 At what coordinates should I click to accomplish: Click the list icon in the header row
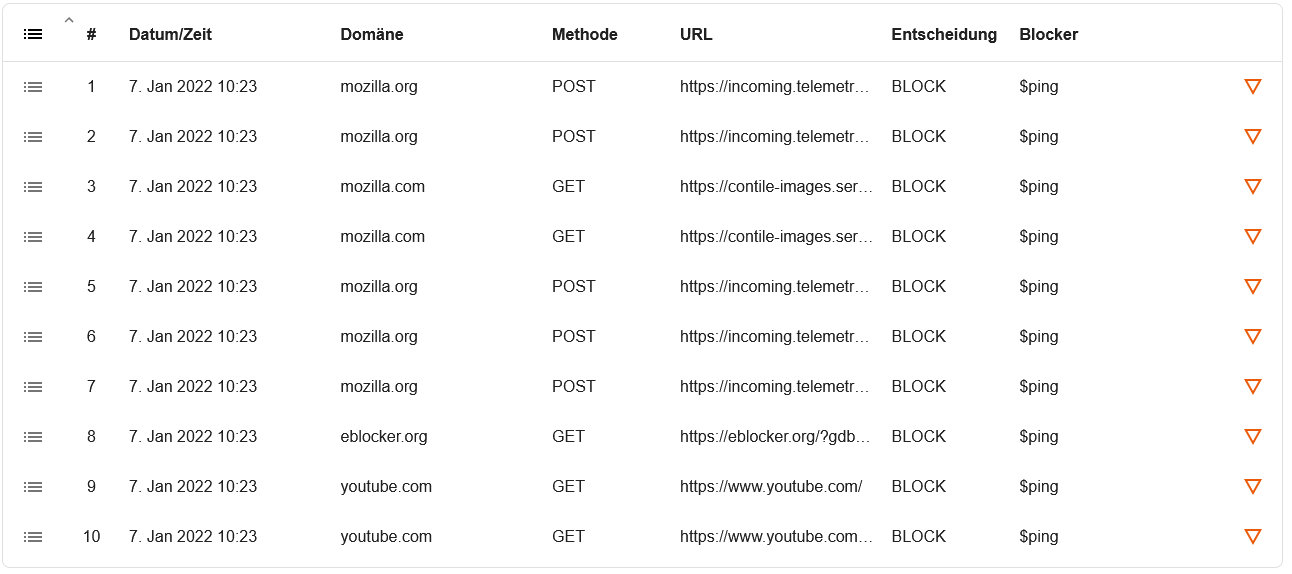click(x=33, y=34)
